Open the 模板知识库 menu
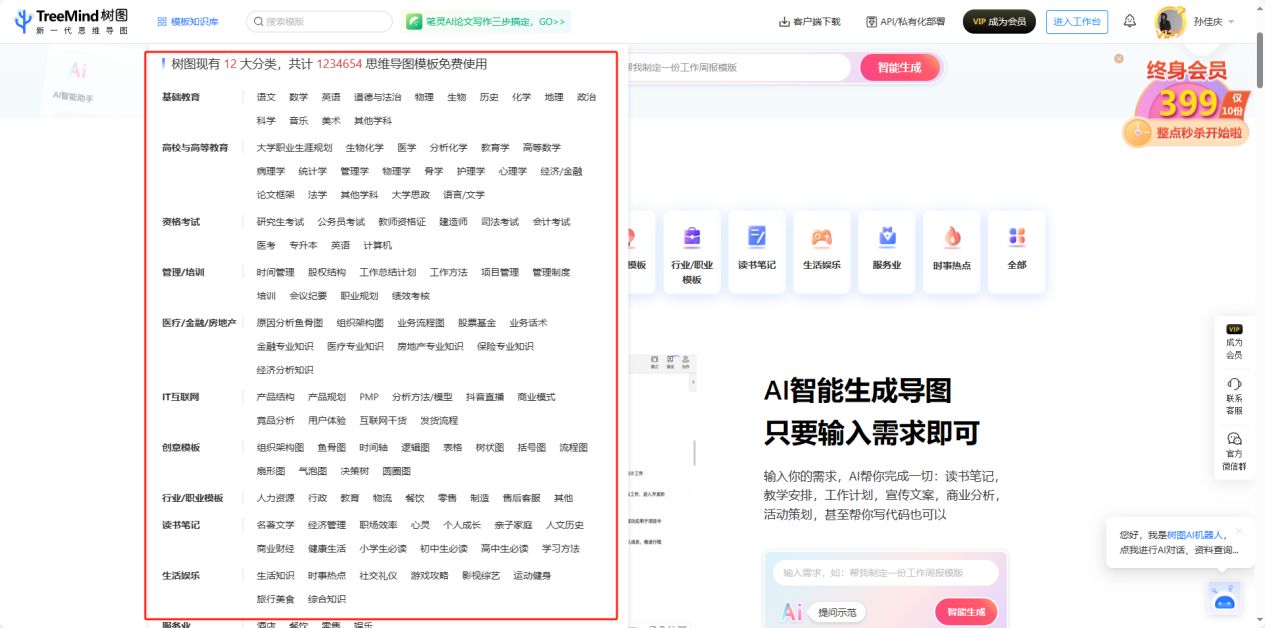 pyautogui.click(x=188, y=21)
